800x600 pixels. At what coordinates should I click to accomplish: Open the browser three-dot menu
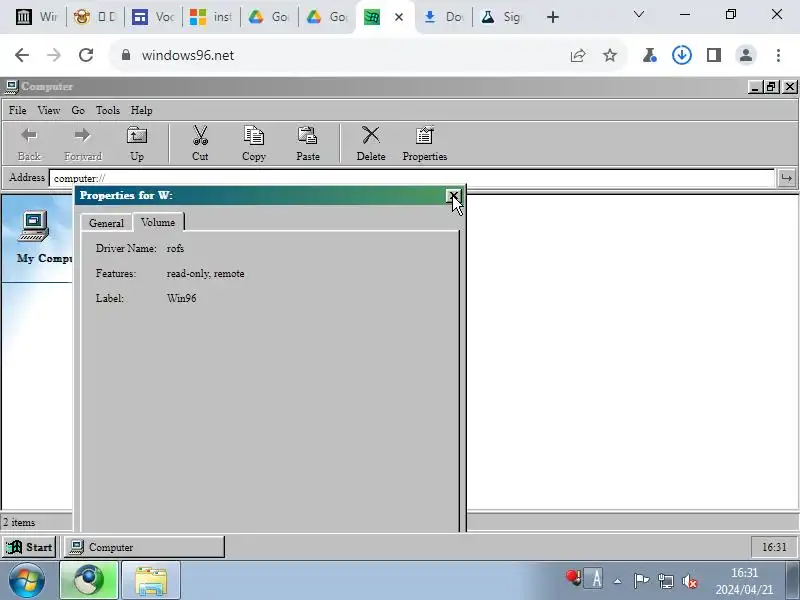click(x=778, y=55)
